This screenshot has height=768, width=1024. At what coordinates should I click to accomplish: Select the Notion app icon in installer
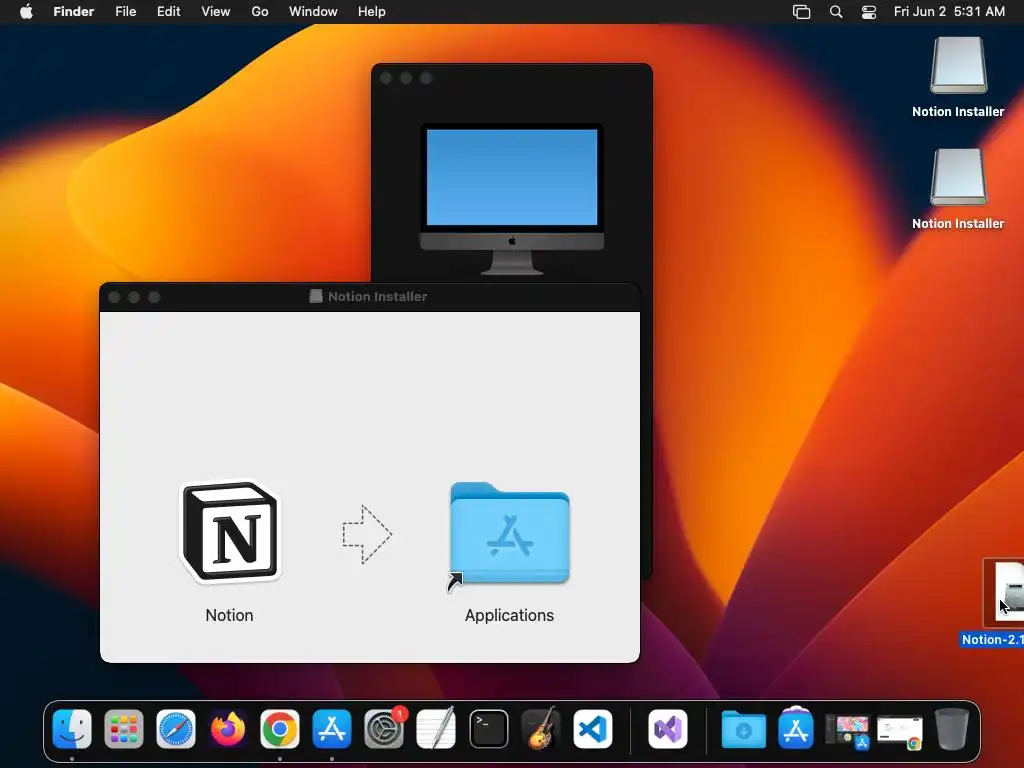click(x=230, y=532)
